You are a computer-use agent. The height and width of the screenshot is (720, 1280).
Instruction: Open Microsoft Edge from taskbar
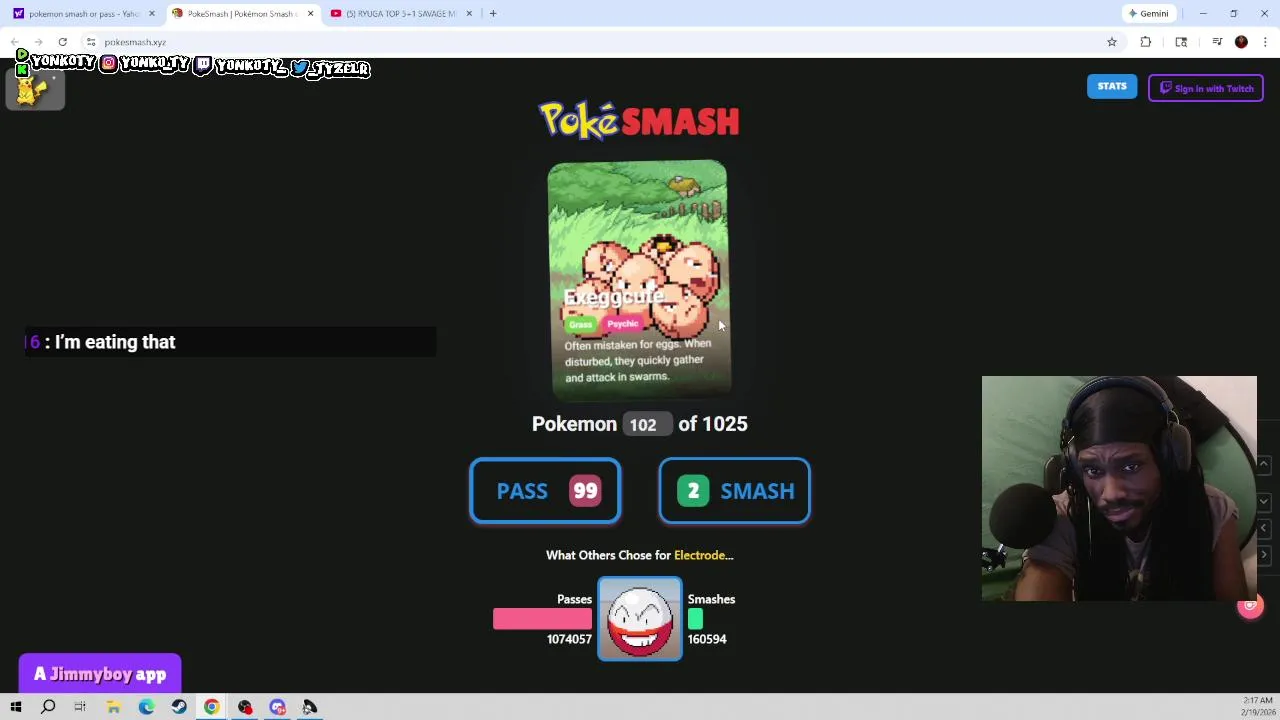[x=146, y=707]
